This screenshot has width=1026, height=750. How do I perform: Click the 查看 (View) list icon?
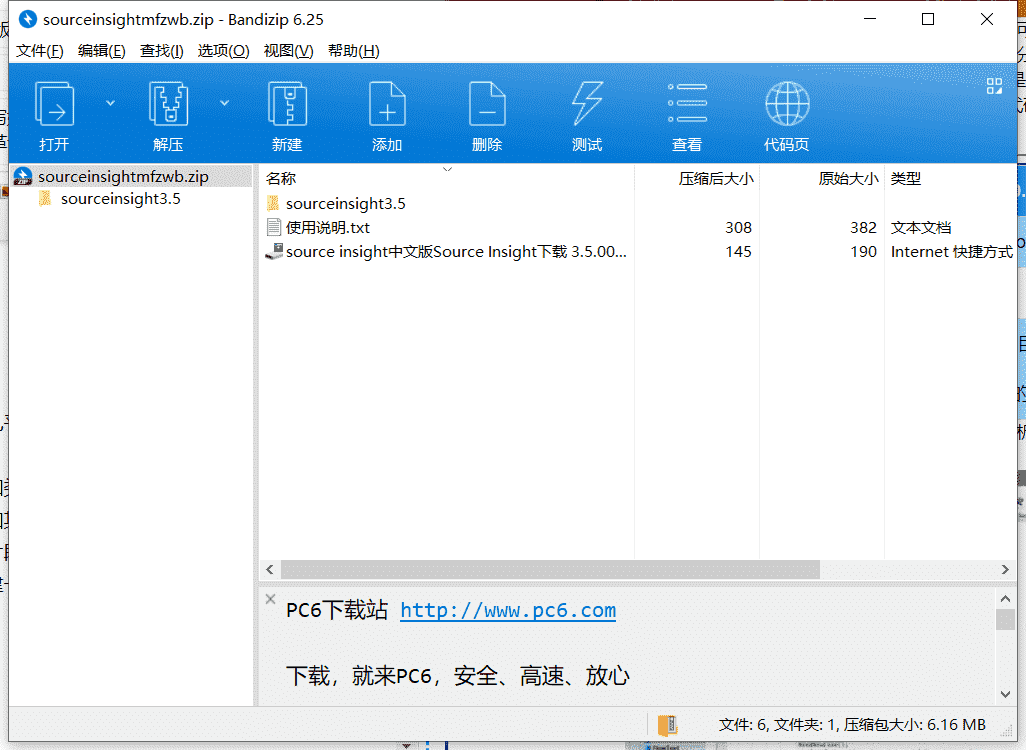click(687, 103)
